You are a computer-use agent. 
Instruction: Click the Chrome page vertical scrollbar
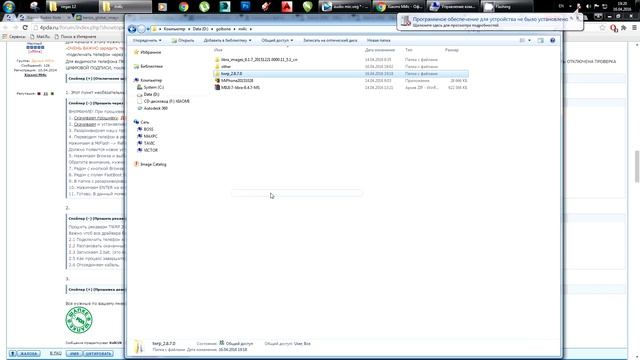point(637,167)
